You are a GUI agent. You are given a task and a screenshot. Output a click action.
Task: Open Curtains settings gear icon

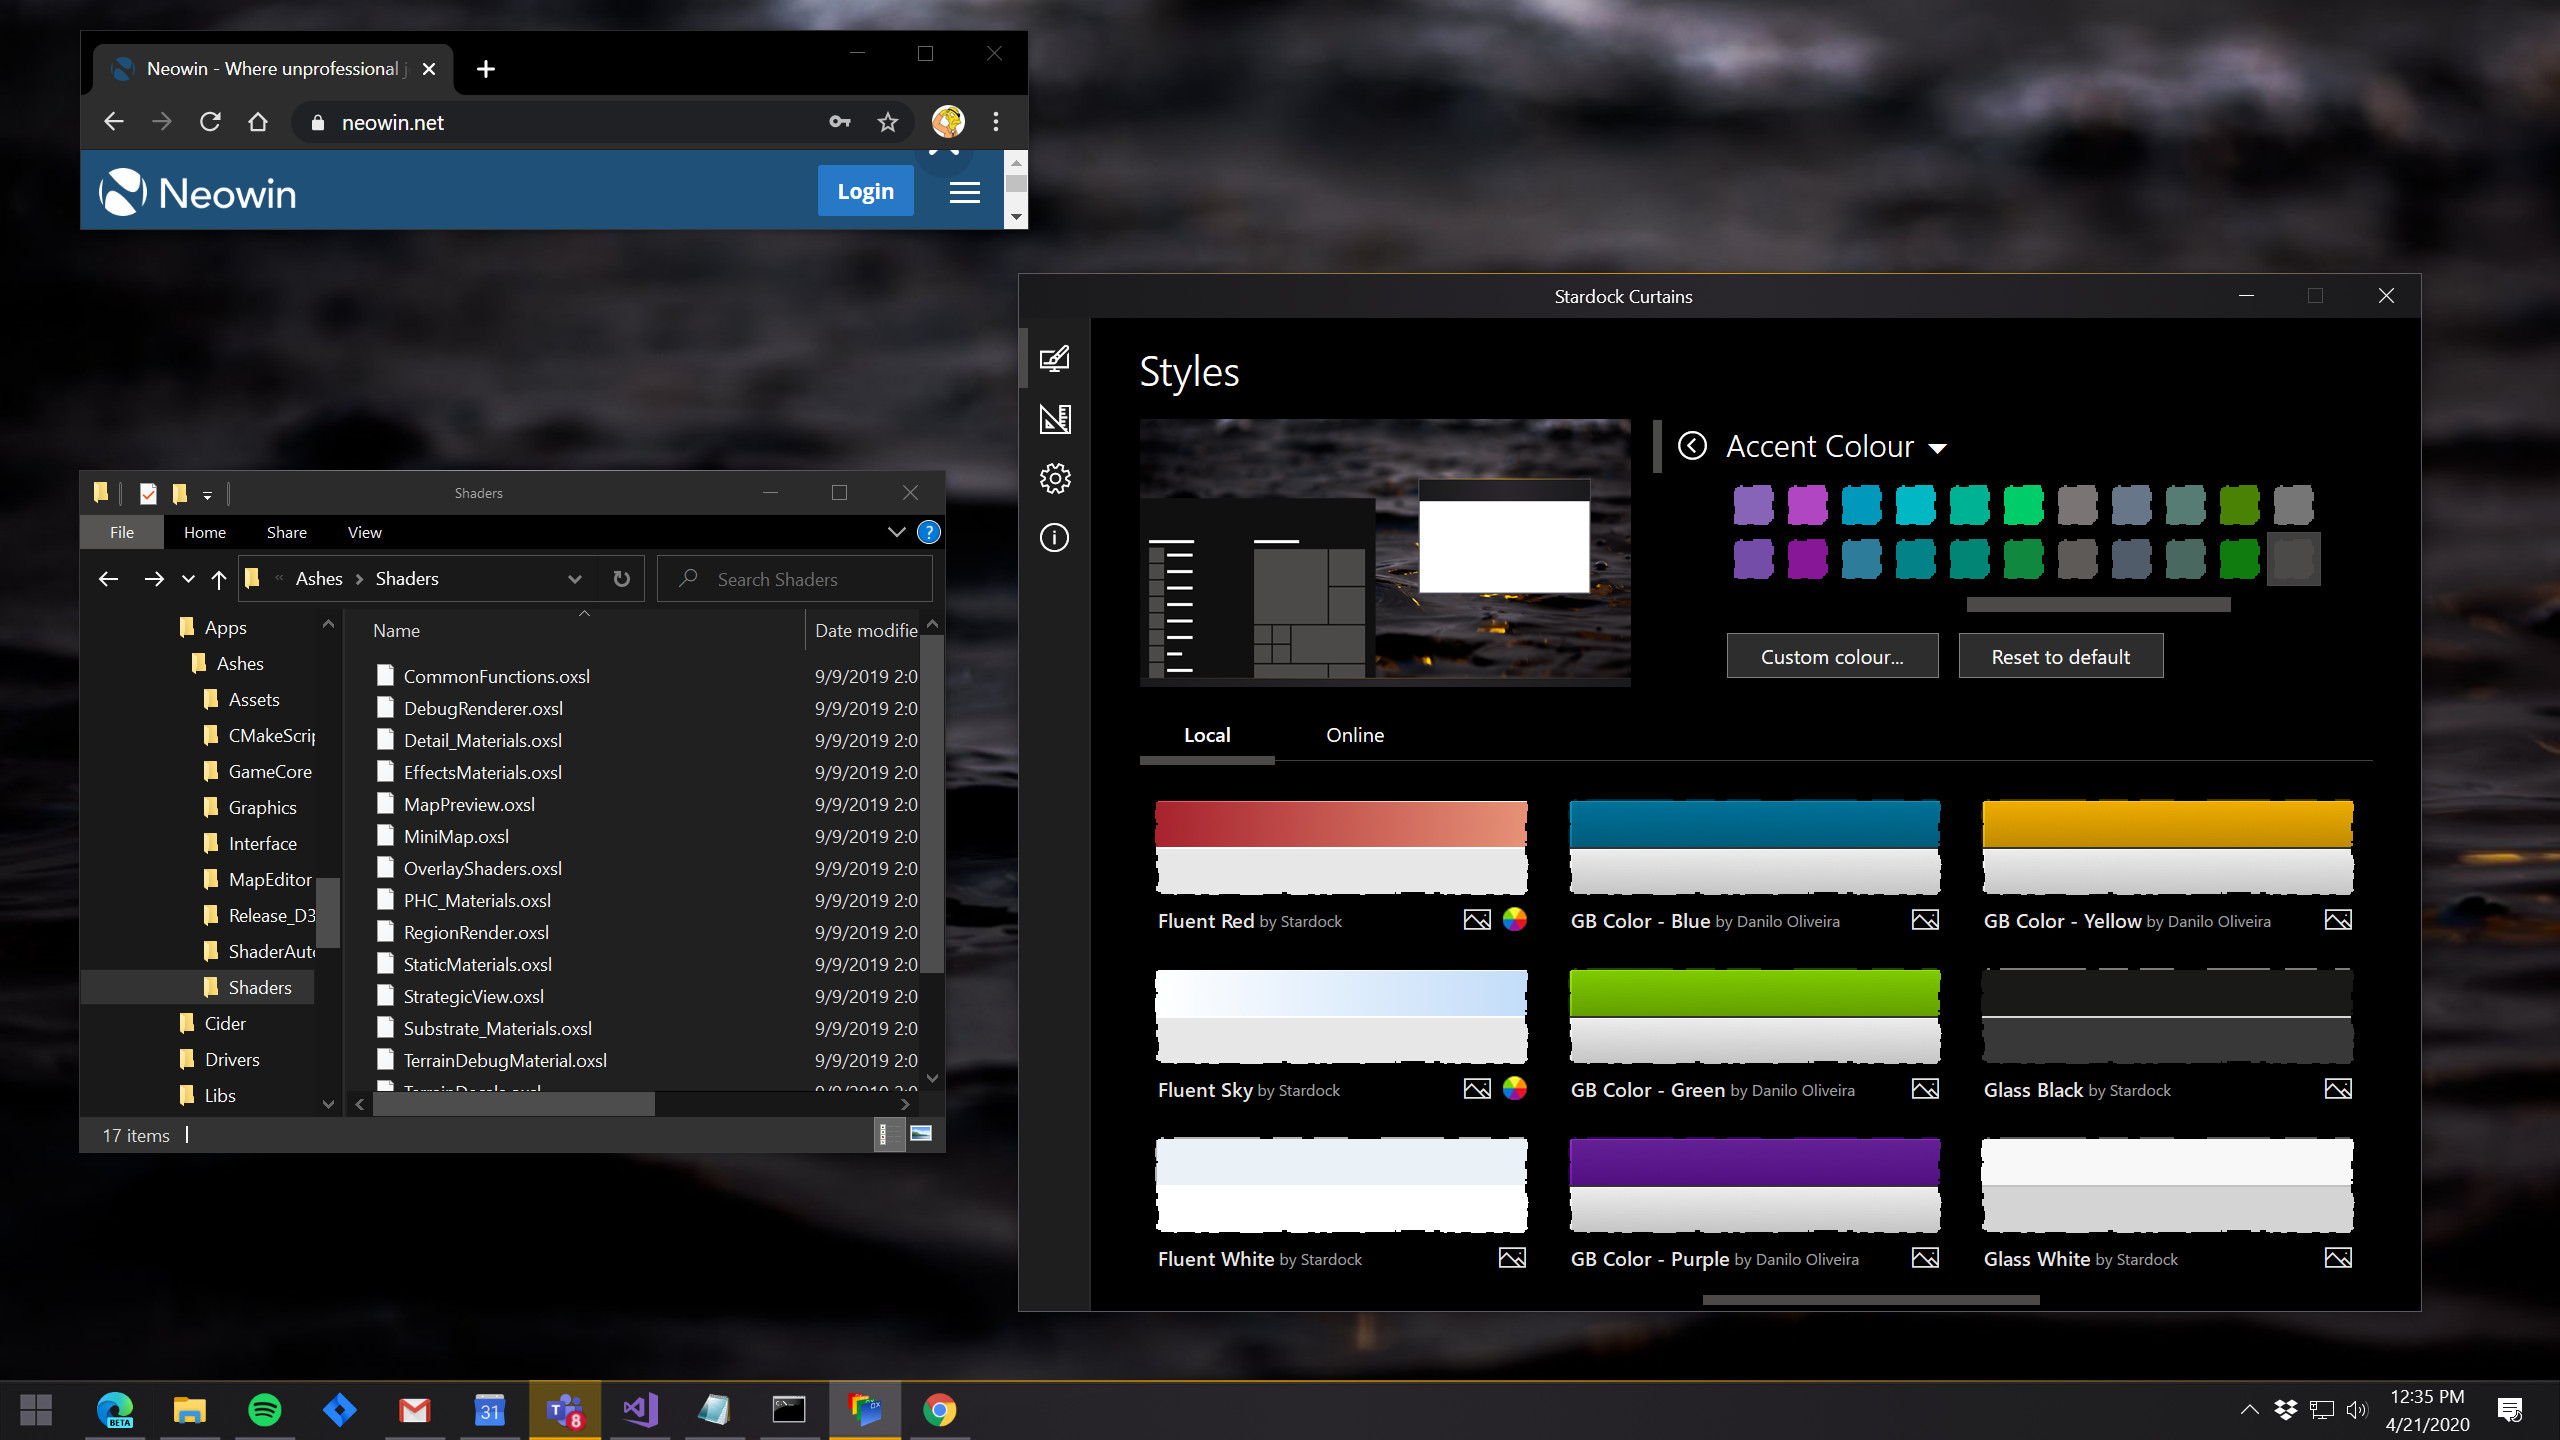point(1054,478)
